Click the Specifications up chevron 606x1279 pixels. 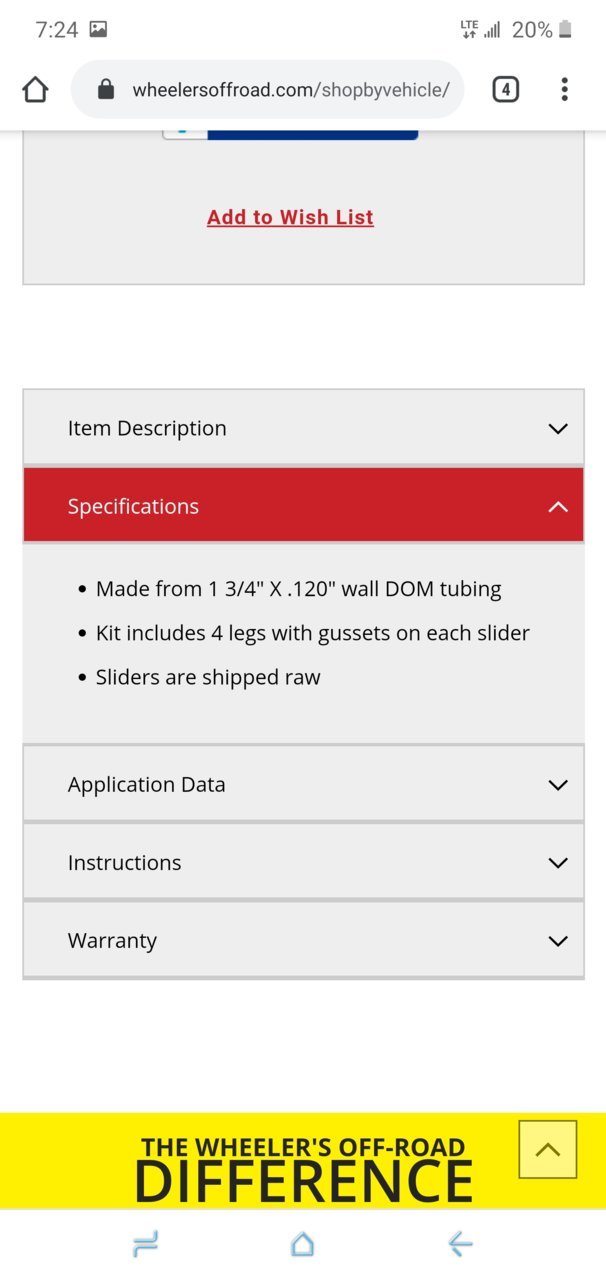558,507
